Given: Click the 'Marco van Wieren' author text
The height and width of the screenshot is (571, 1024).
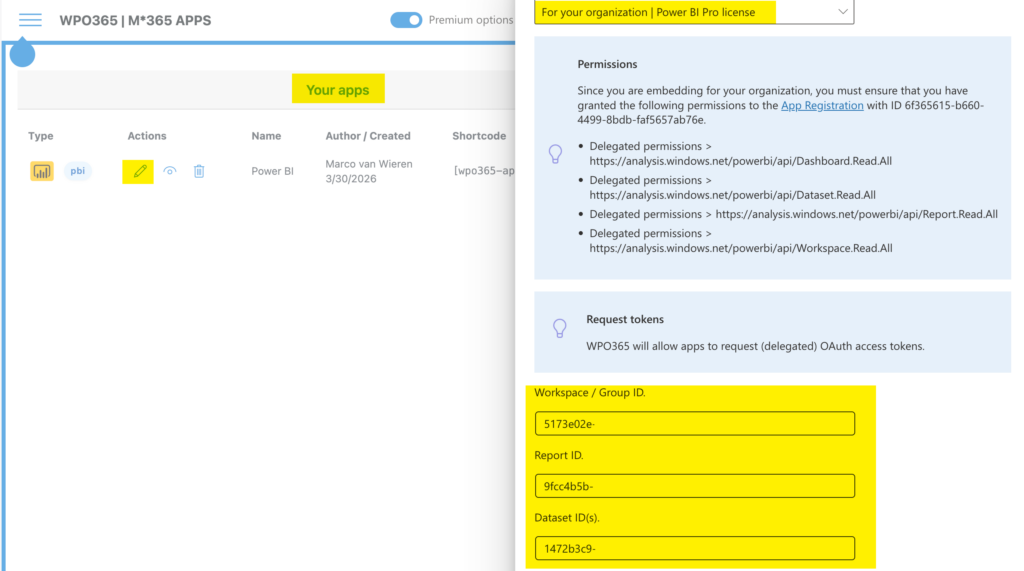Looking at the screenshot, I should (x=369, y=164).
